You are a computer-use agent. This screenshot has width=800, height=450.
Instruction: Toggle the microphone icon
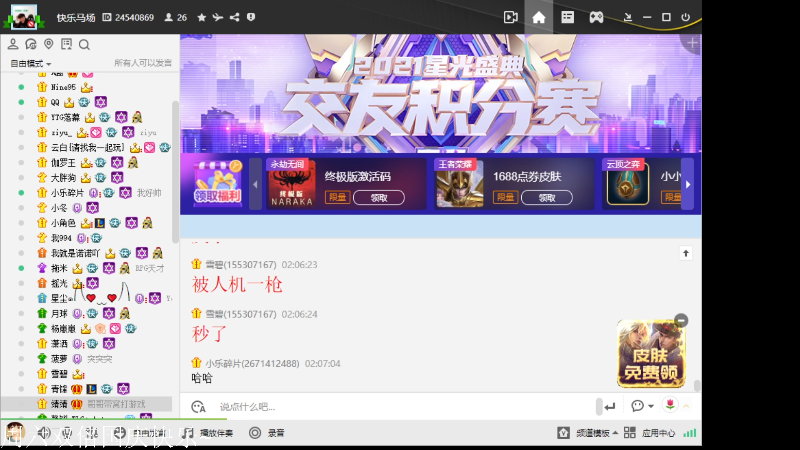(x=67, y=433)
